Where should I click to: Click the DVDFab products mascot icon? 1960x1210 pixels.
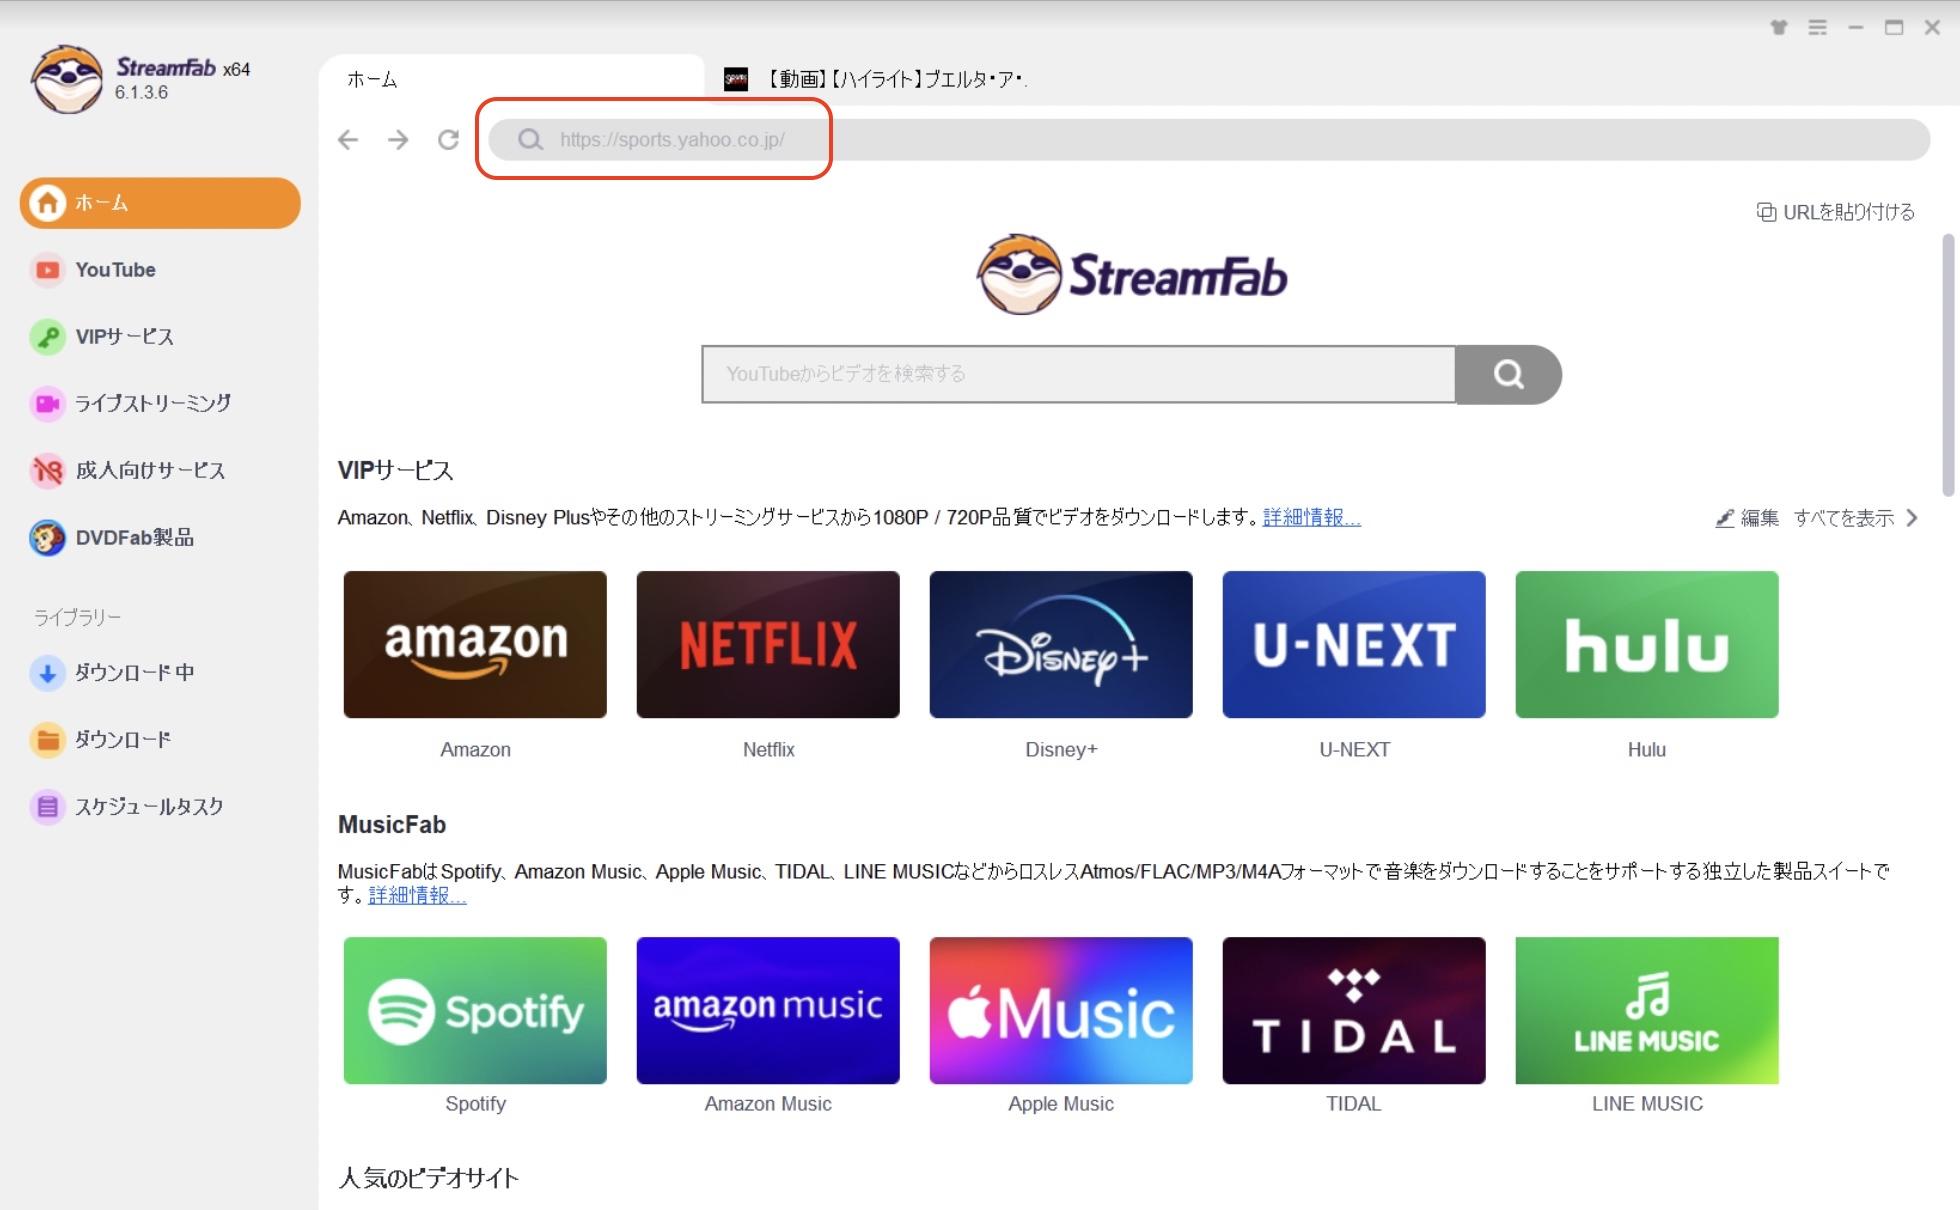[47, 538]
